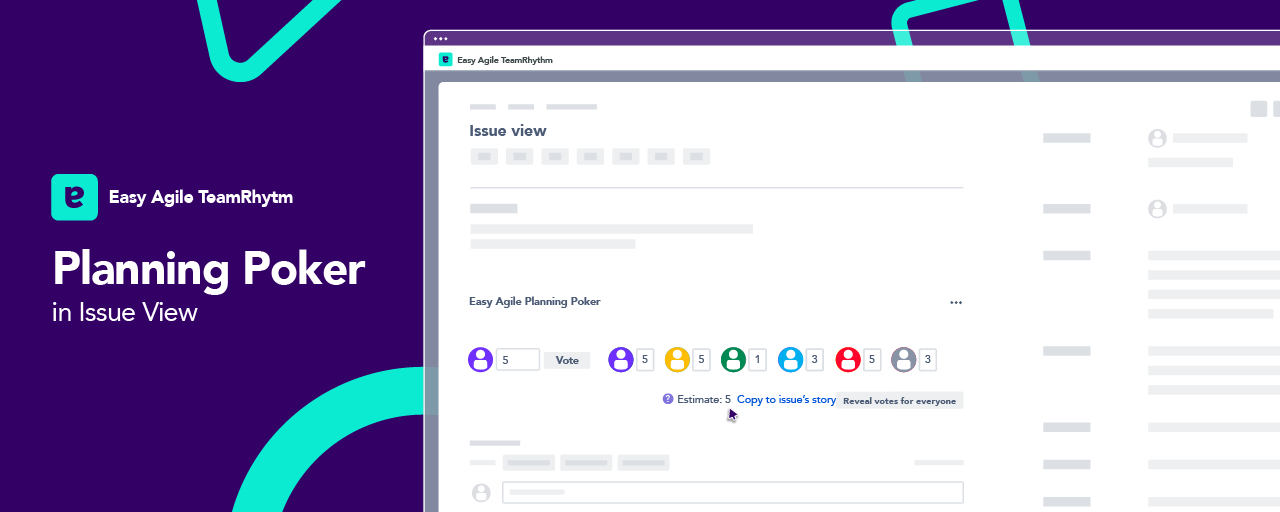Click the second gray avatar in sidebar
The width and height of the screenshot is (1280, 512).
(1158, 209)
